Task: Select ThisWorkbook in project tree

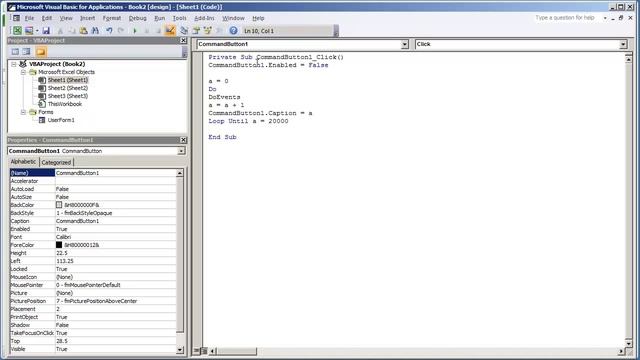Action: [64, 104]
